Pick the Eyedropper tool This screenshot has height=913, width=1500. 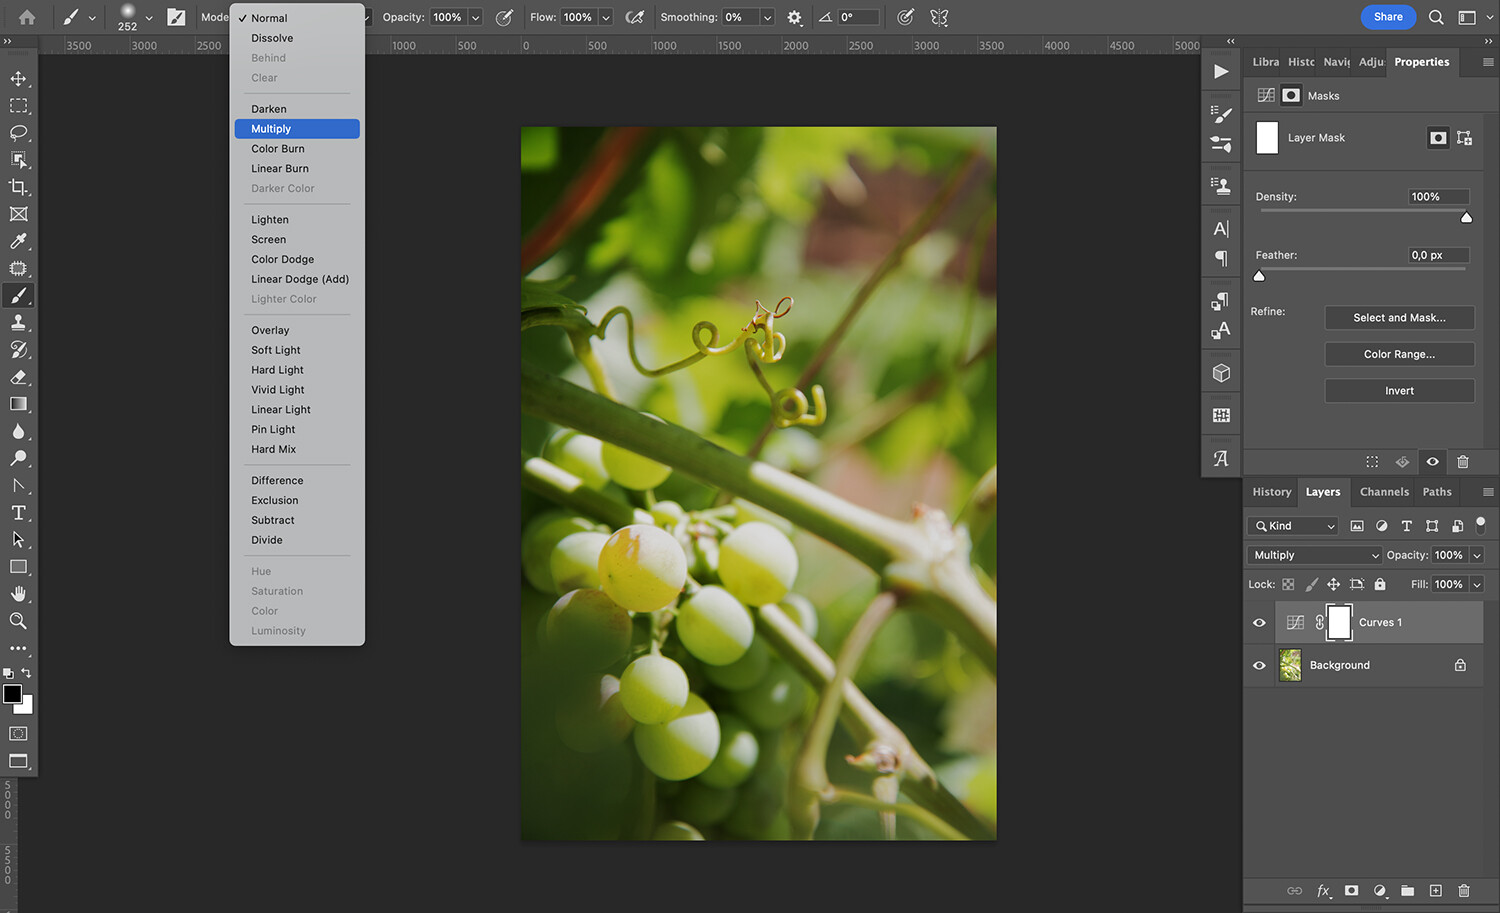coord(18,241)
